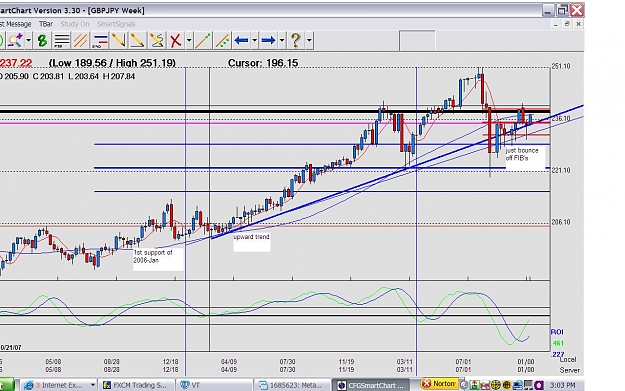Open the TBar menu
The height and width of the screenshot is (391, 625).
coord(46,24)
